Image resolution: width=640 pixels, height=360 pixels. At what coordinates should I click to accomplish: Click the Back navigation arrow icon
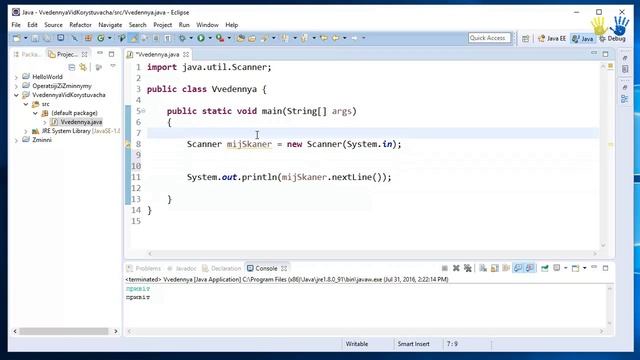[336, 38]
